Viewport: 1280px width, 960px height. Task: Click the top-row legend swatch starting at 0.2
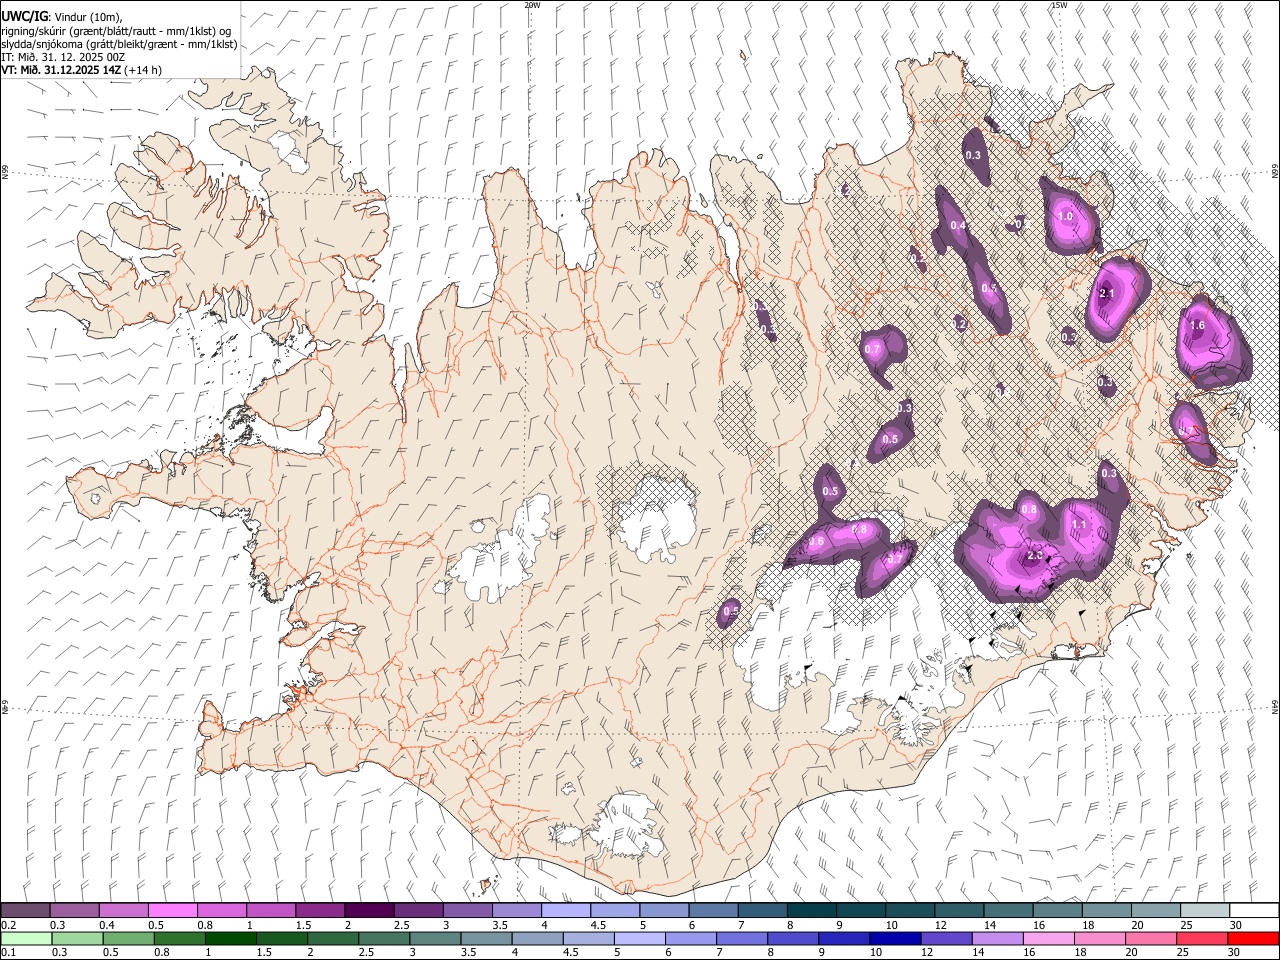tap(26, 911)
